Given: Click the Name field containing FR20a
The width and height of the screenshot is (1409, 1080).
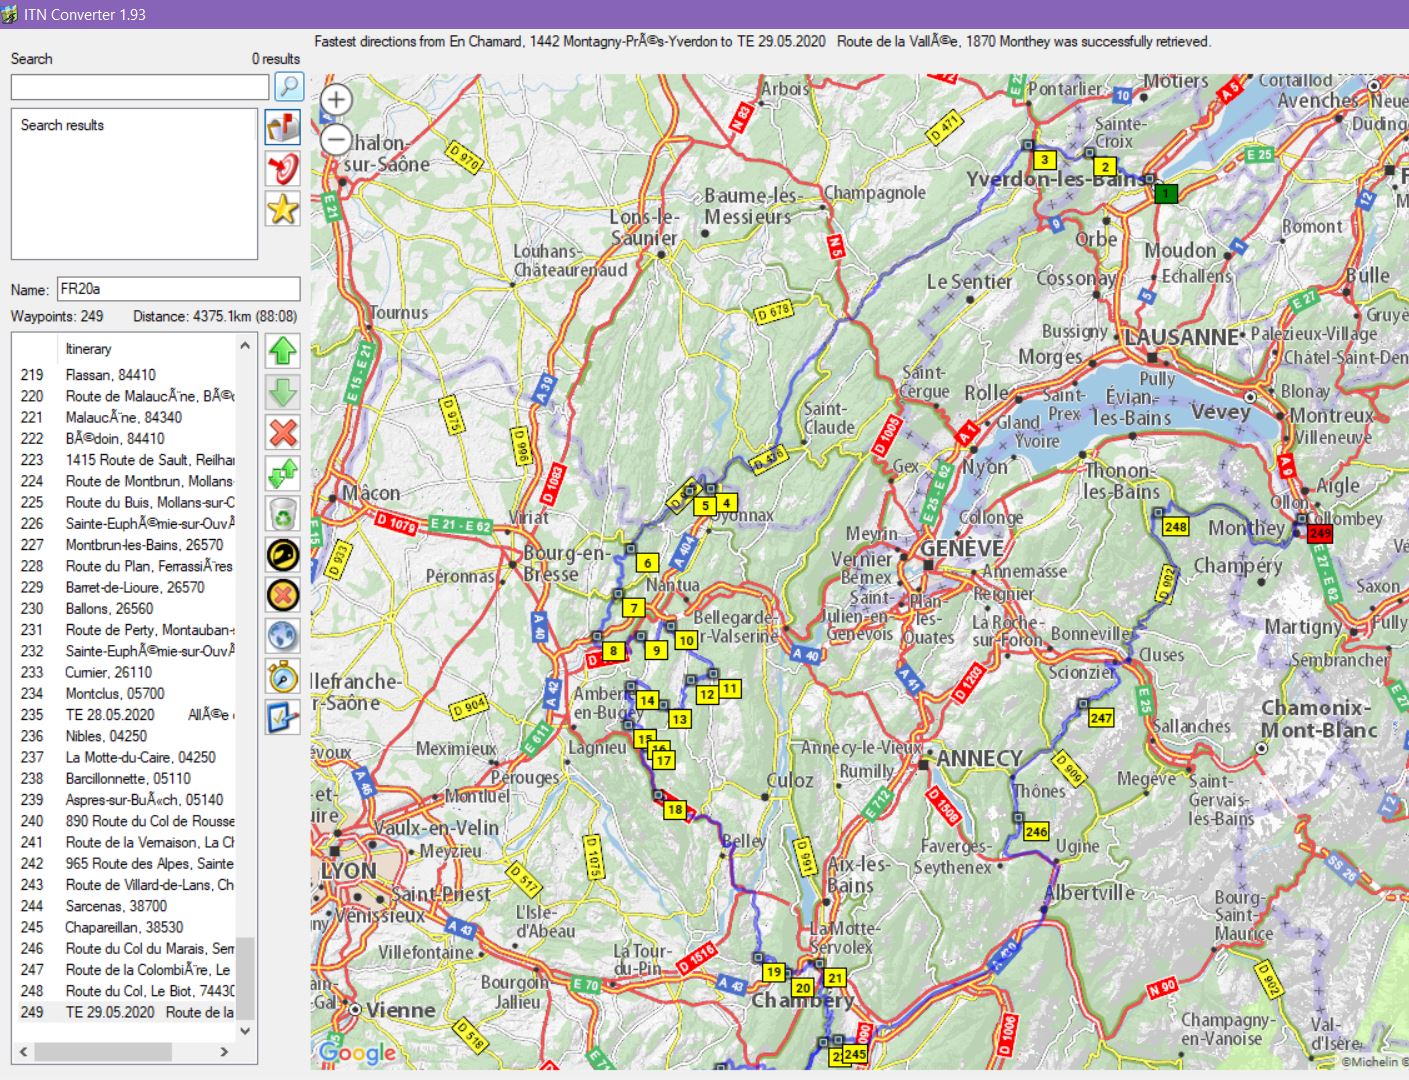Looking at the screenshot, I should [x=178, y=289].
